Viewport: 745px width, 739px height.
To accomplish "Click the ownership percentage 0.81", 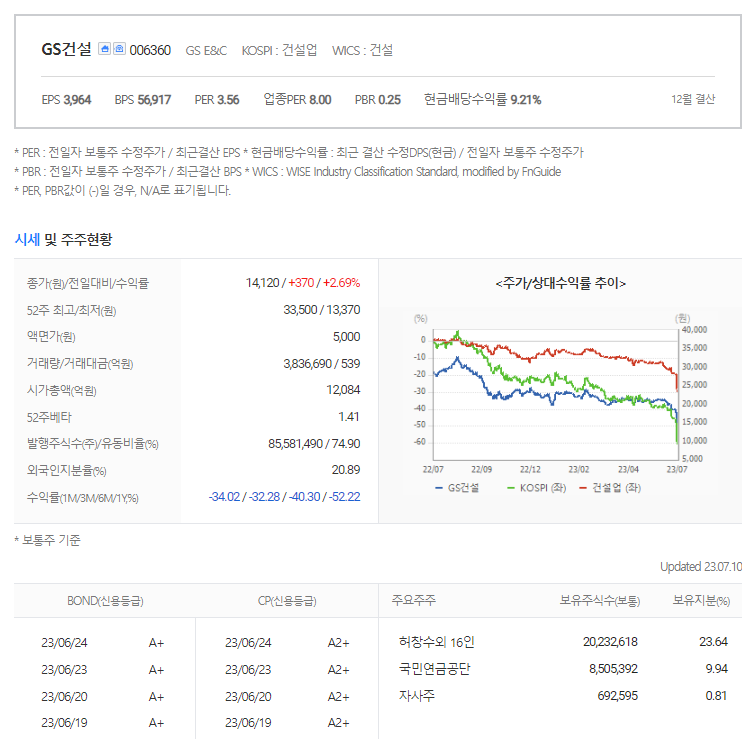I will click(716, 696).
